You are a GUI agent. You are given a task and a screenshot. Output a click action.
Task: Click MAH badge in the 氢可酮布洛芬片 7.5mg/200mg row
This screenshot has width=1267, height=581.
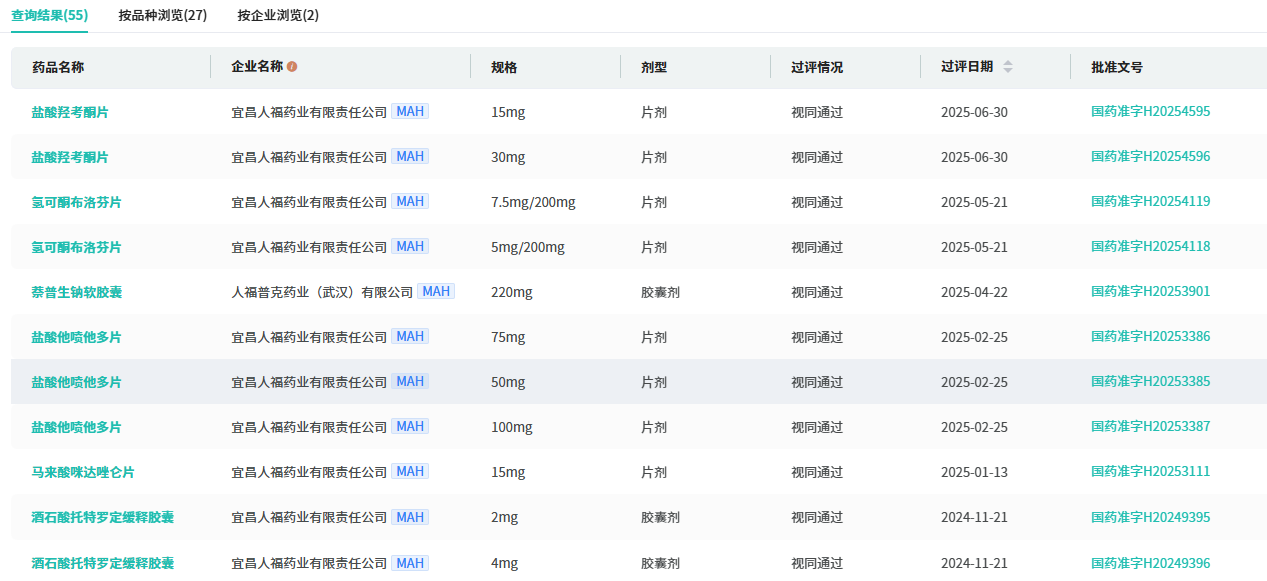pyautogui.click(x=409, y=201)
